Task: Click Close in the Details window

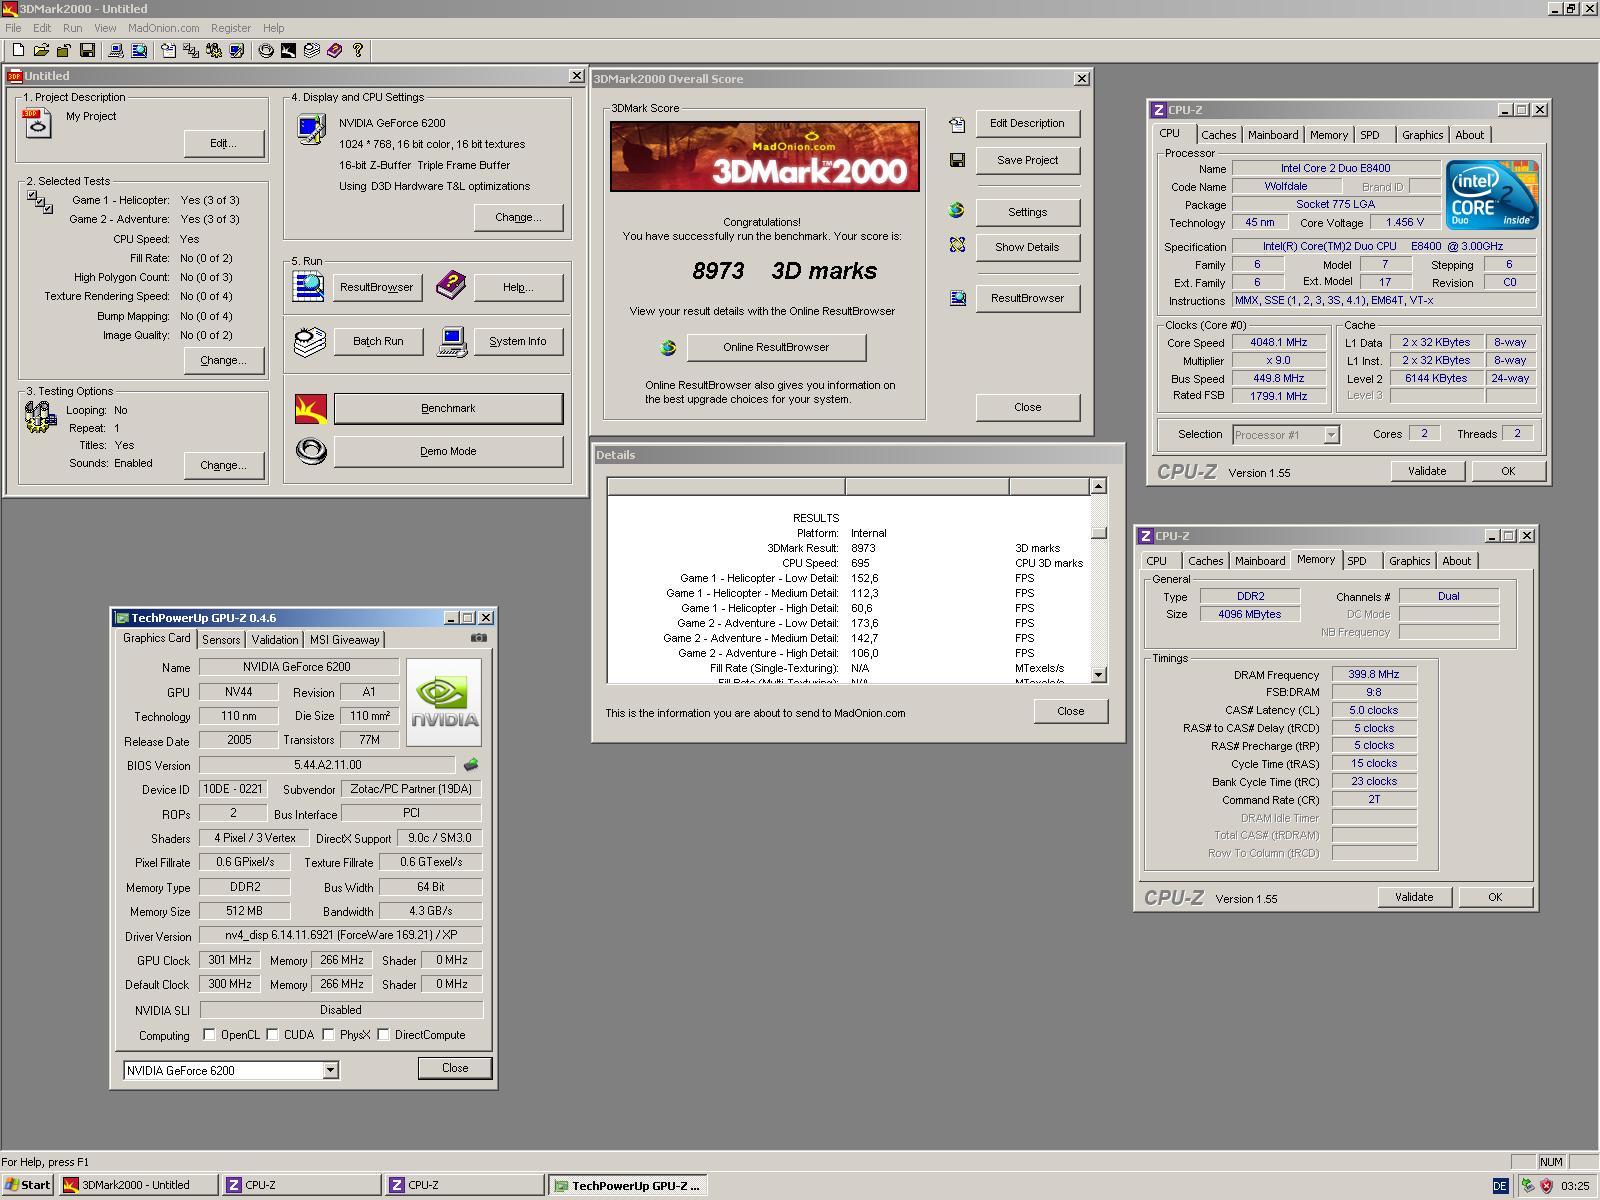Action: click(1070, 711)
